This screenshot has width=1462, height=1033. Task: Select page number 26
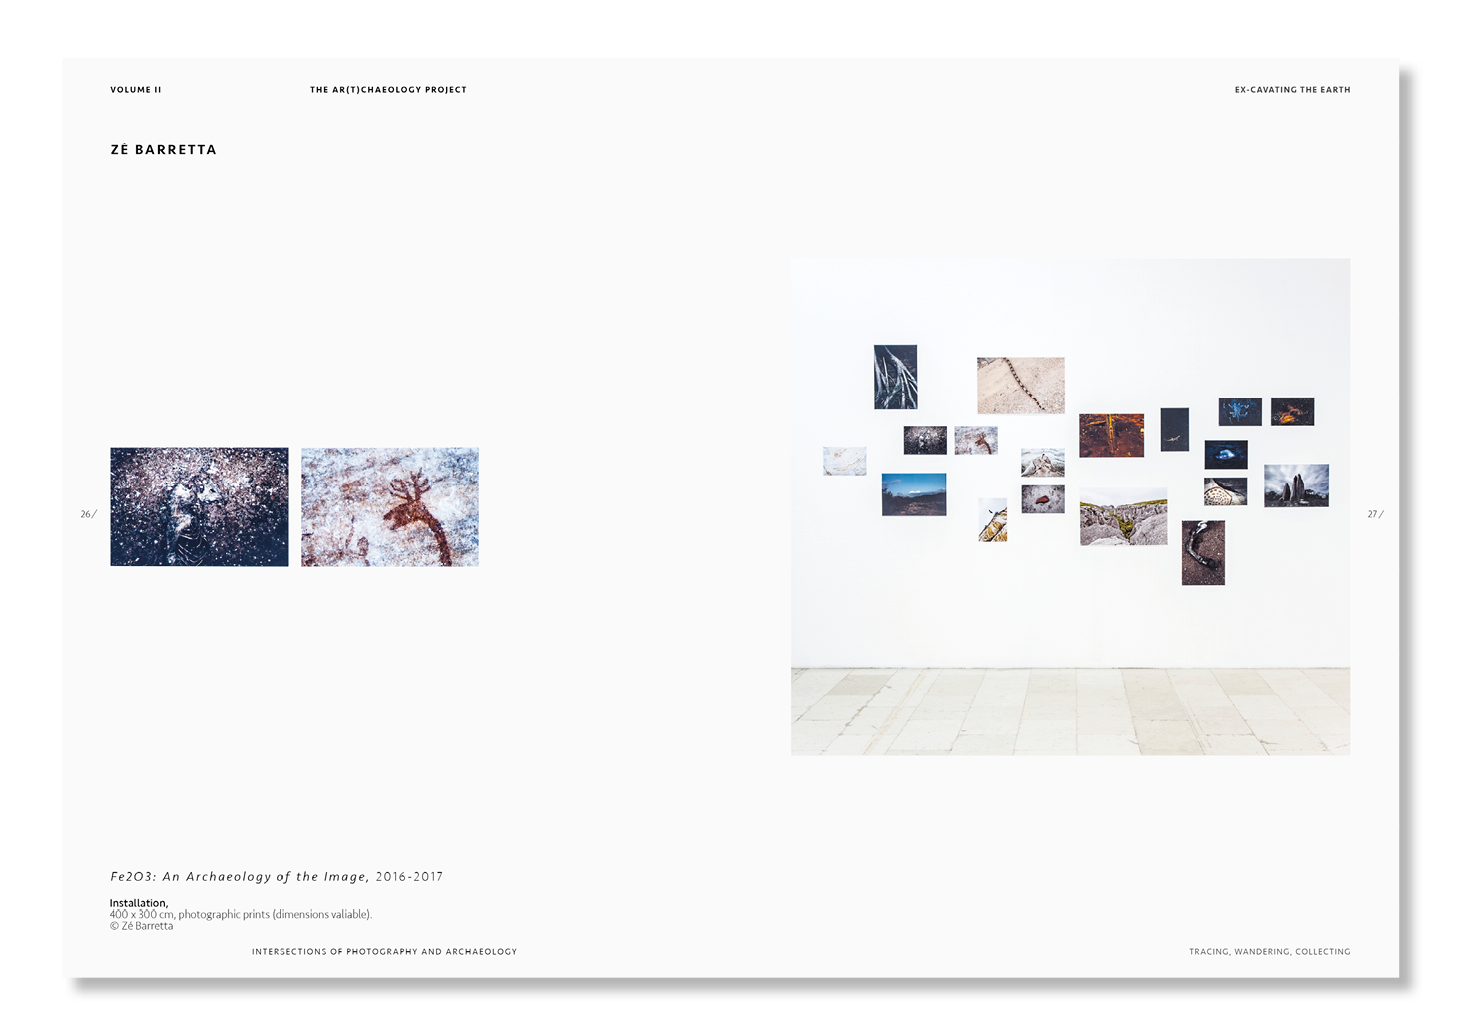pyautogui.click(x=87, y=514)
